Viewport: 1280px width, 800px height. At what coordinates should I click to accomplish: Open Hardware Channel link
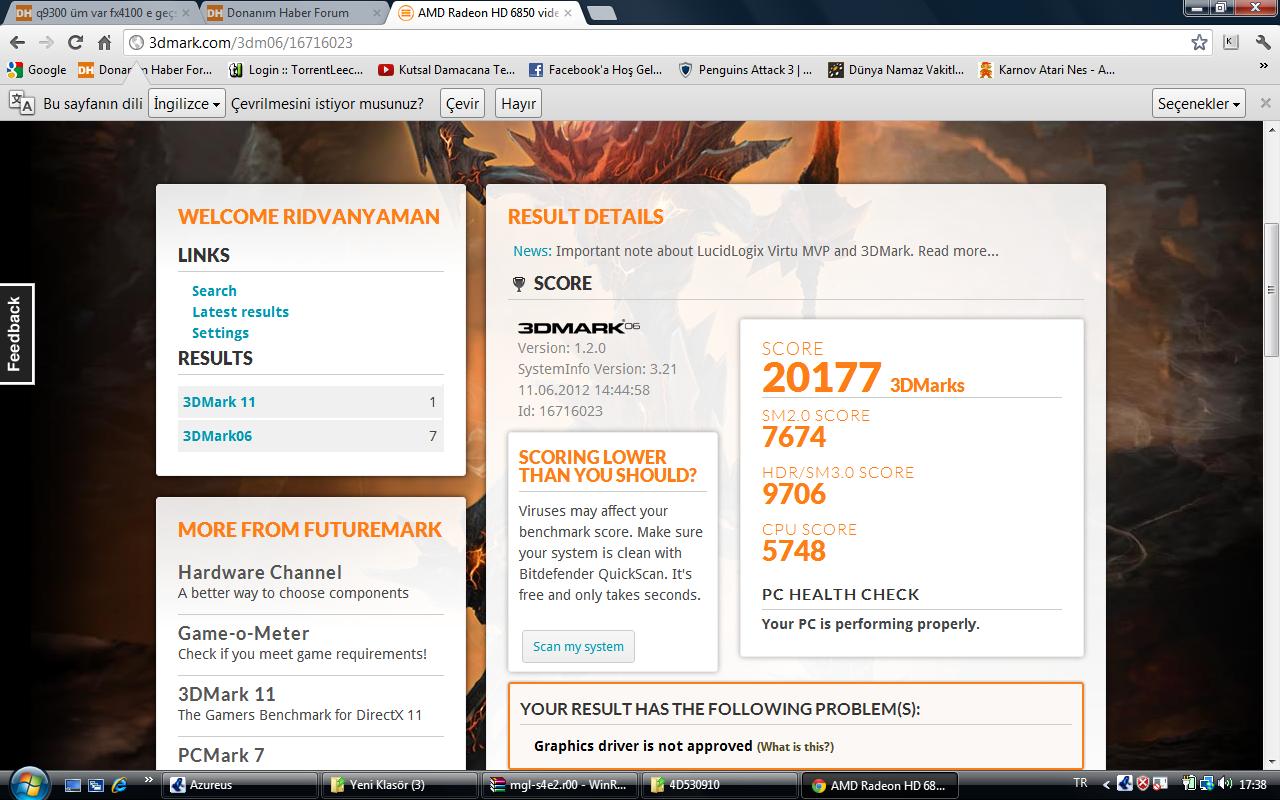tap(260, 572)
